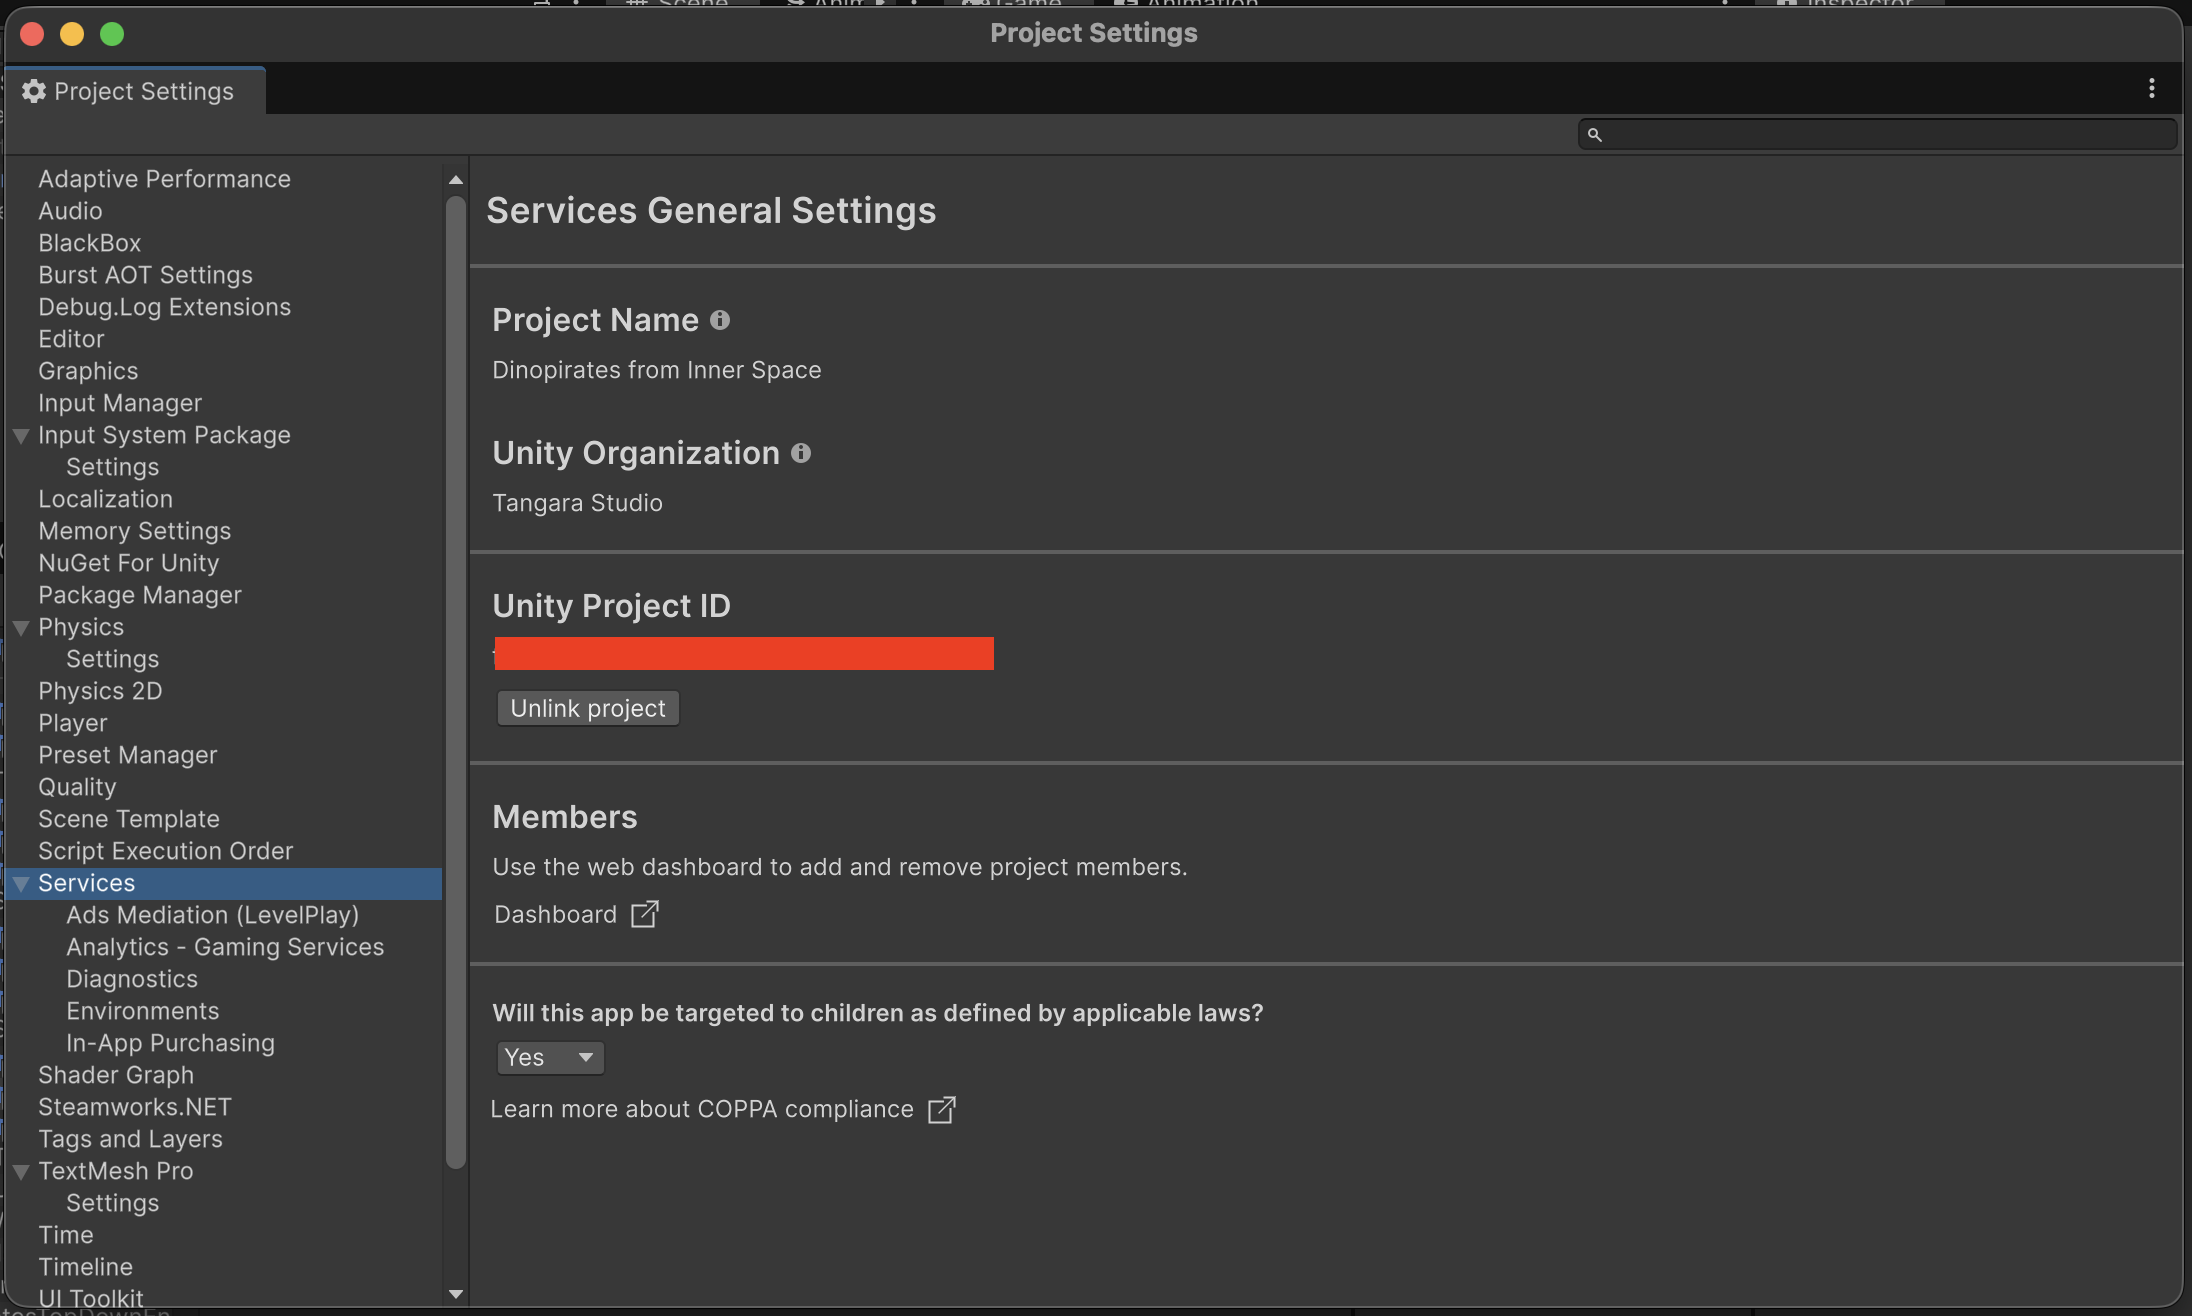Open Settings under Physics

pyautogui.click(x=112, y=659)
